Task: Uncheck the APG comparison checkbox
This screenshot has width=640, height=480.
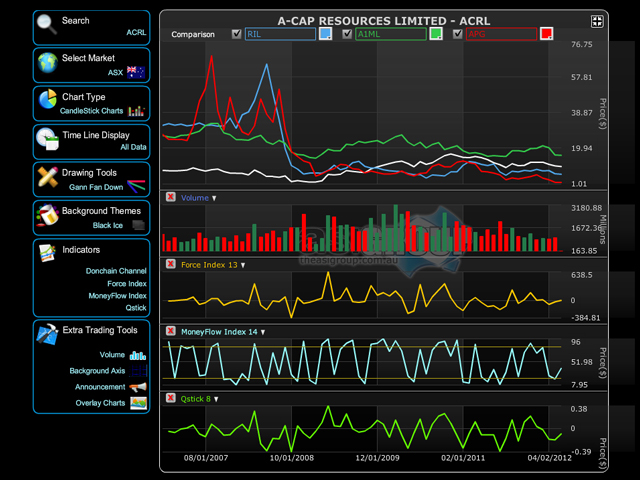Action: [x=458, y=34]
